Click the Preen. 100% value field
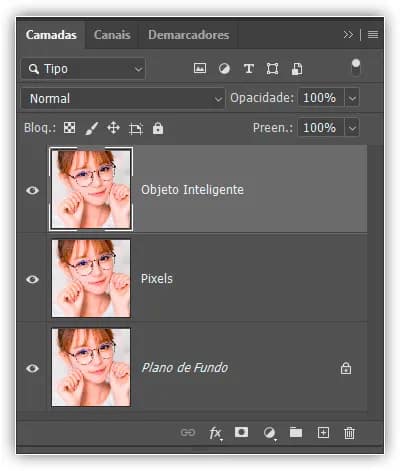Screen dimensions: 400x471 (321, 128)
